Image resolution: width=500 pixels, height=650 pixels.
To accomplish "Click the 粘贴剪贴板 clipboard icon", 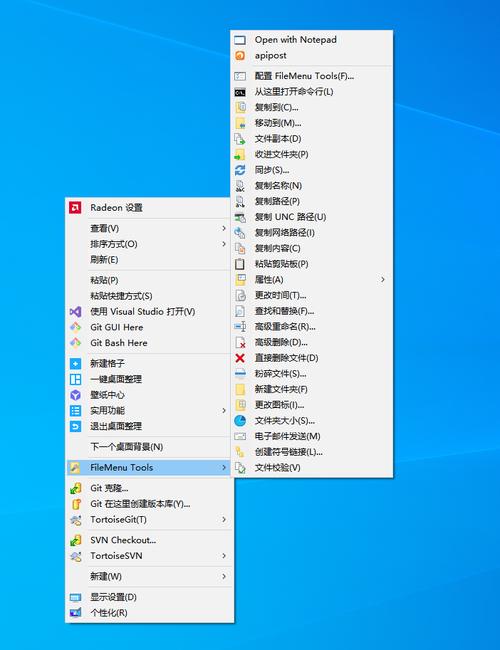I will (240, 264).
